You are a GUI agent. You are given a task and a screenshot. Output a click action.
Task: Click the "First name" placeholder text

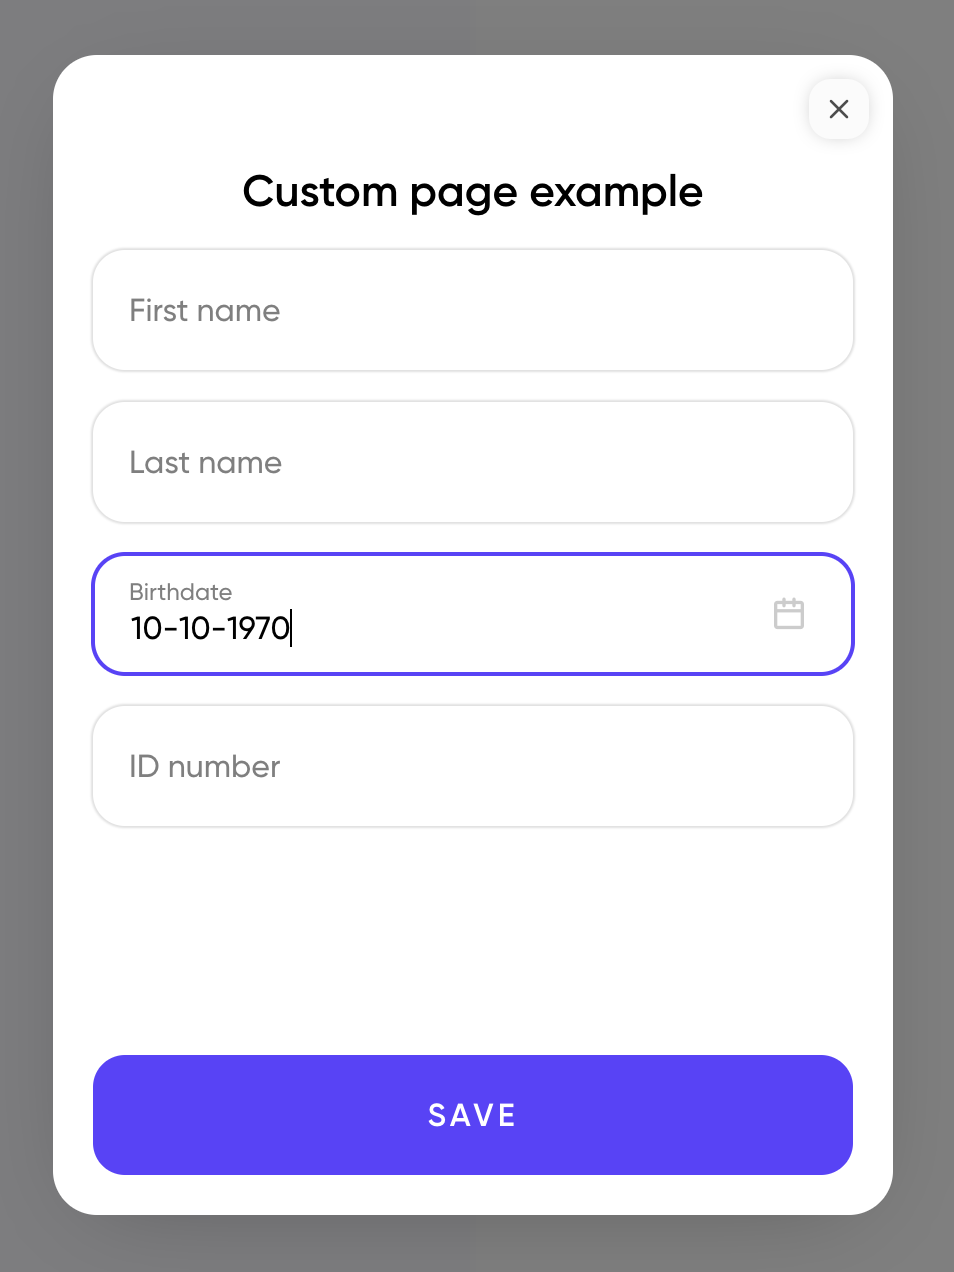coord(204,311)
